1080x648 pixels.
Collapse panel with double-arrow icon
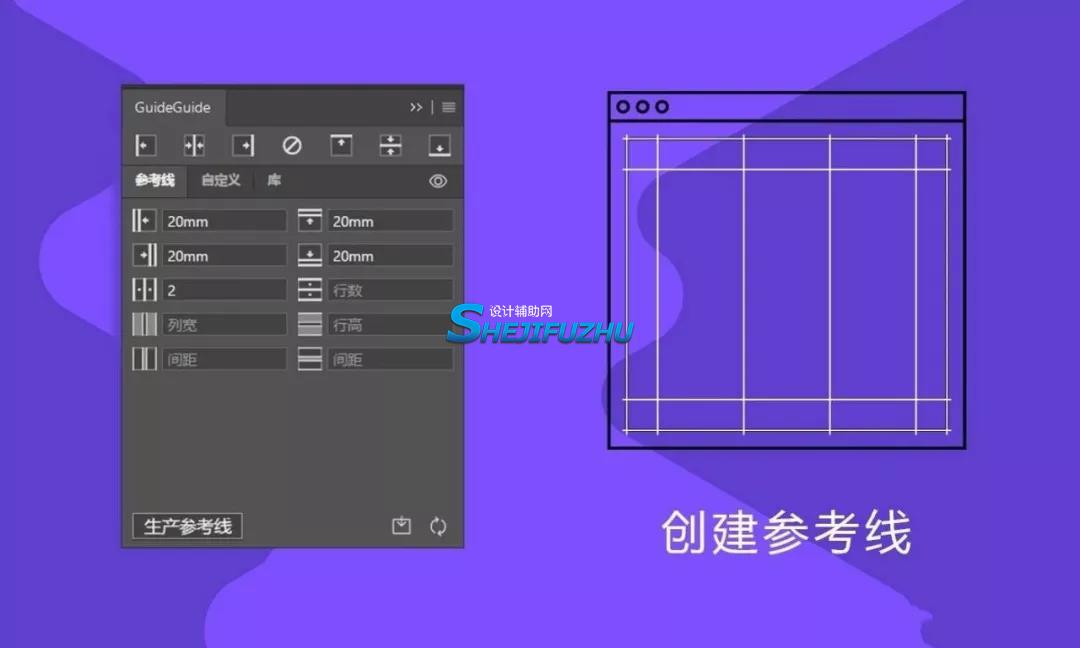click(x=416, y=107)
